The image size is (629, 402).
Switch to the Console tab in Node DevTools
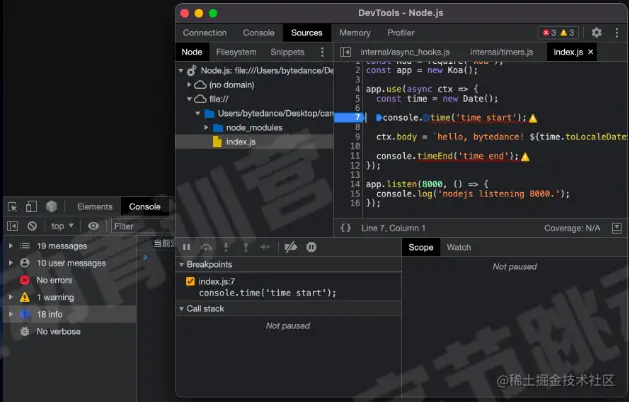[258, 32]
